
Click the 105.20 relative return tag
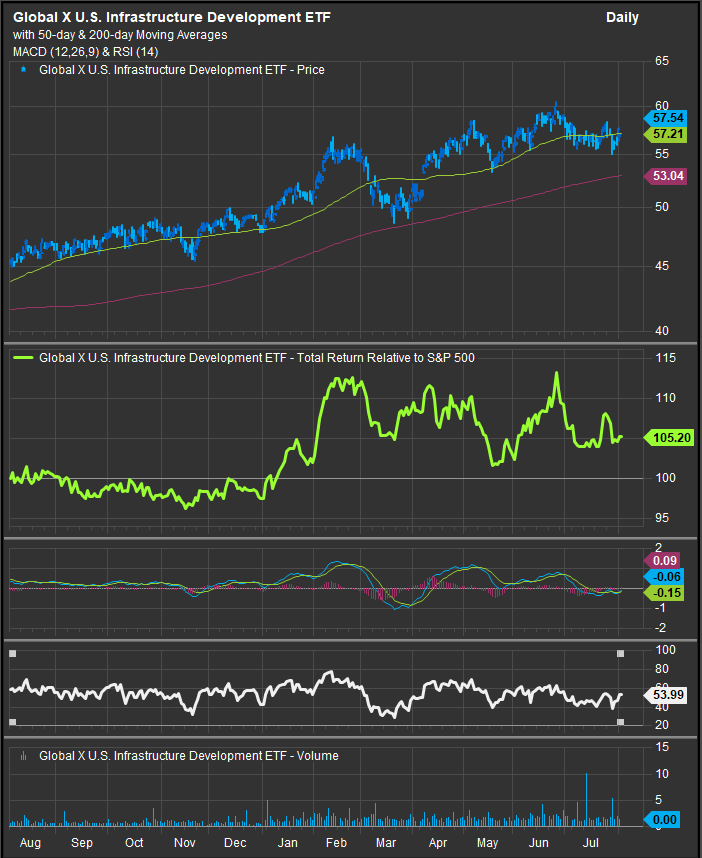coord(669,438)
